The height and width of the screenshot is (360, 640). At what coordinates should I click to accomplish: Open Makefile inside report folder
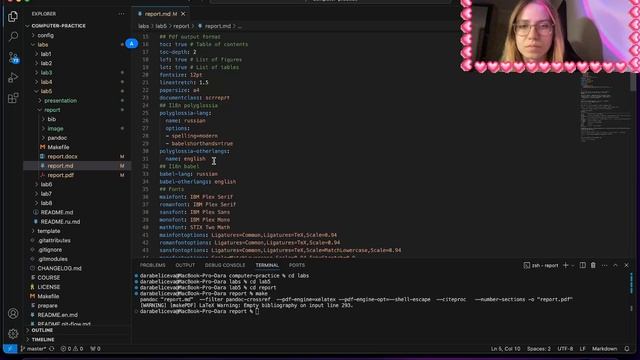(58, 147)
